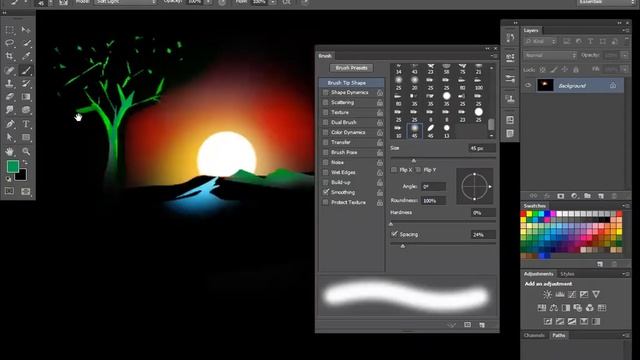Select the Move tool
The image size is (640, 360).
(26, 30)
